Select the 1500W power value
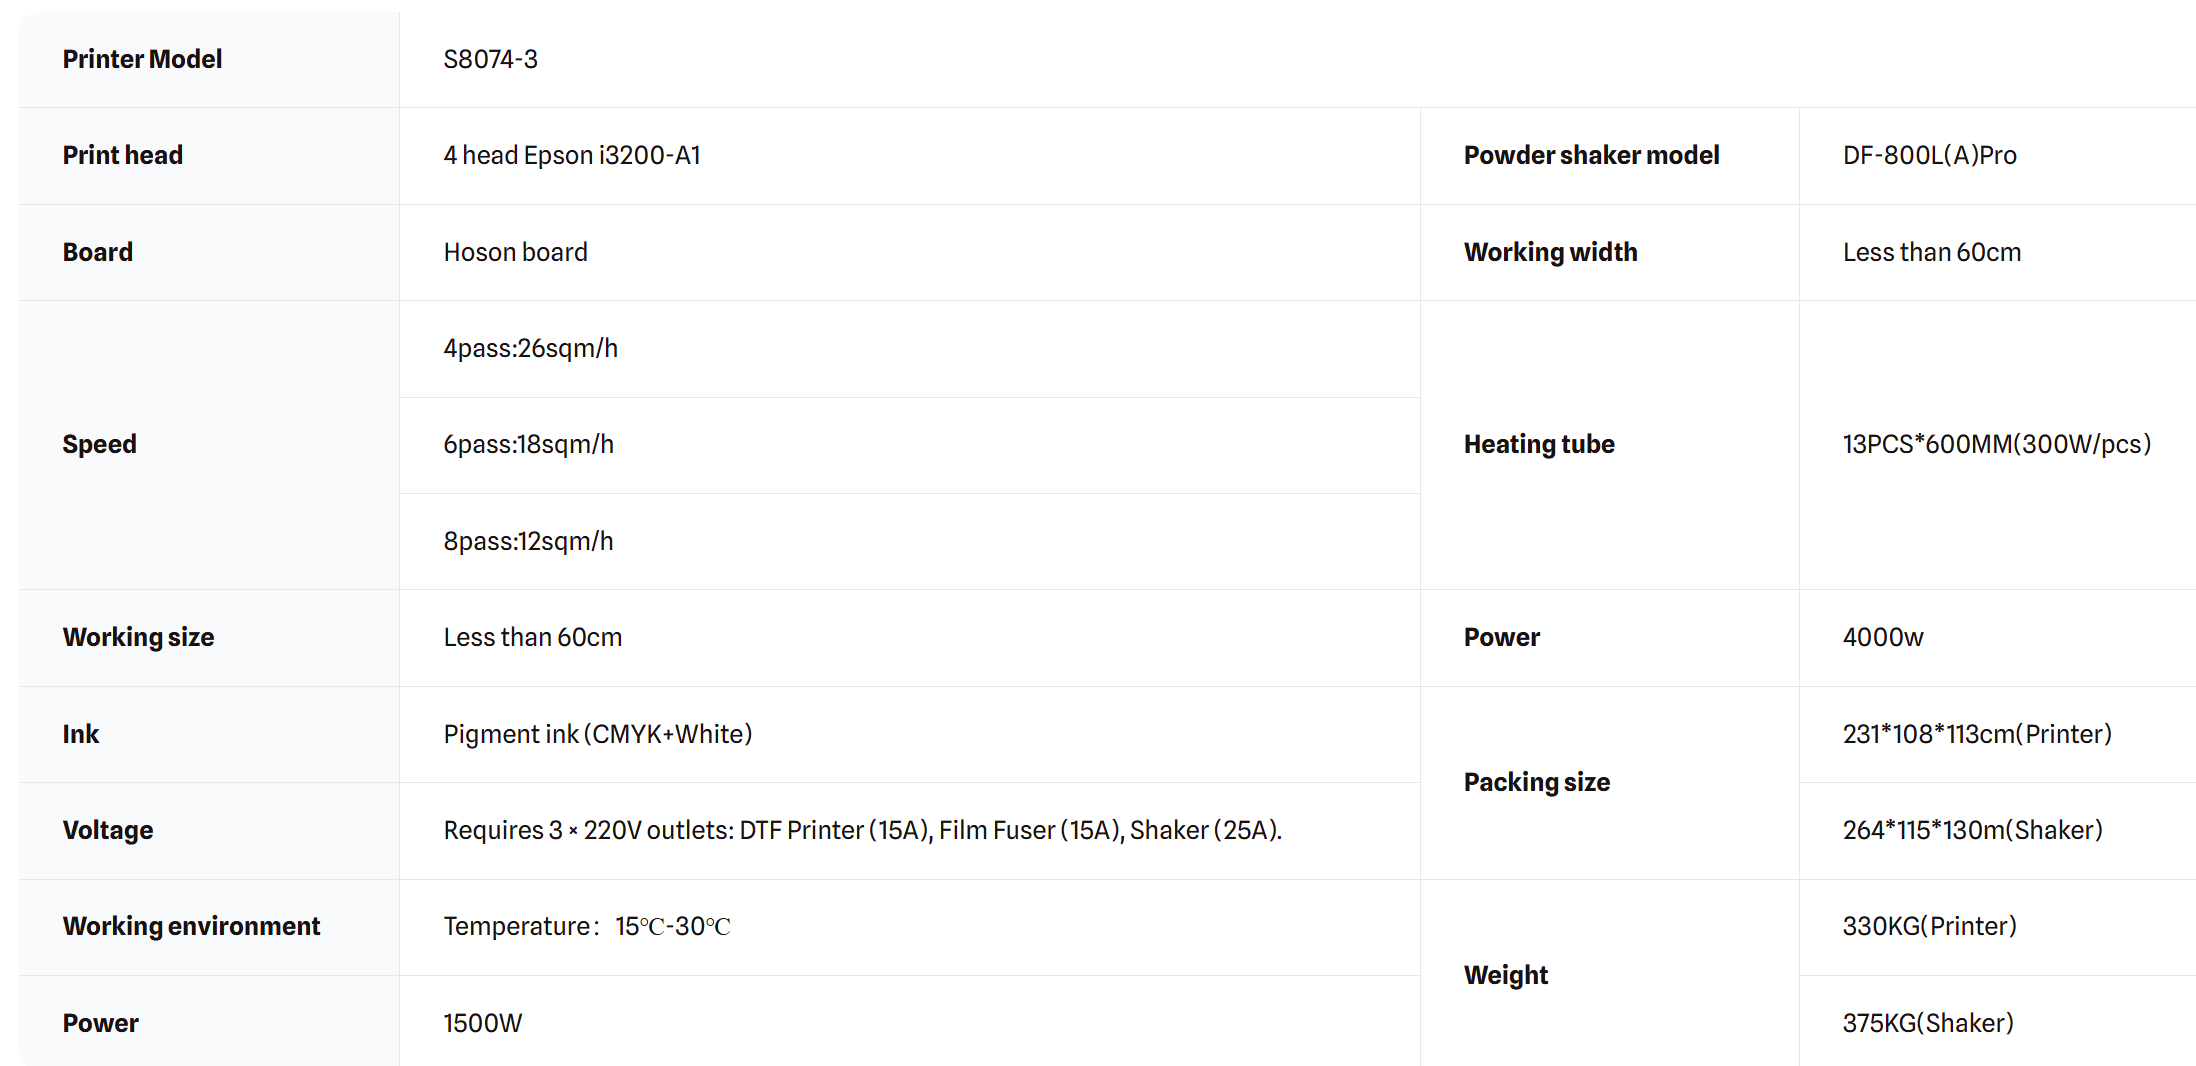Viewport: 2196px width, 1066px height. [x=482, y=1023]
